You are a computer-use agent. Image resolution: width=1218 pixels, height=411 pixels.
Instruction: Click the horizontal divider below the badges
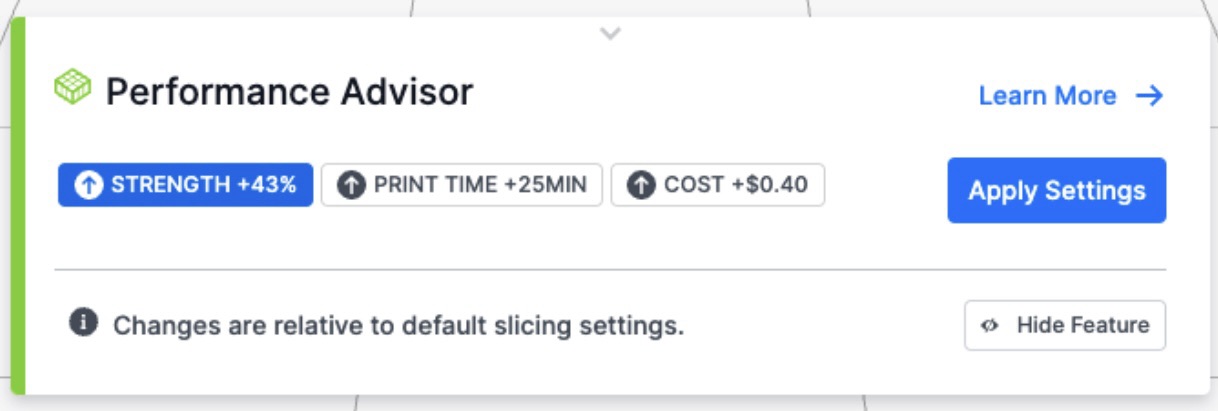(x=610, y=269)
